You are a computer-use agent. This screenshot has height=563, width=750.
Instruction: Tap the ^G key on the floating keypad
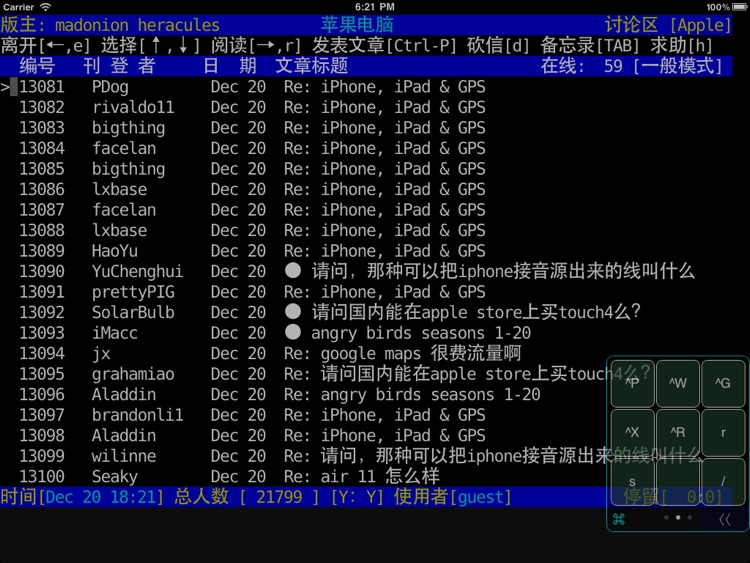click(723, 383)
